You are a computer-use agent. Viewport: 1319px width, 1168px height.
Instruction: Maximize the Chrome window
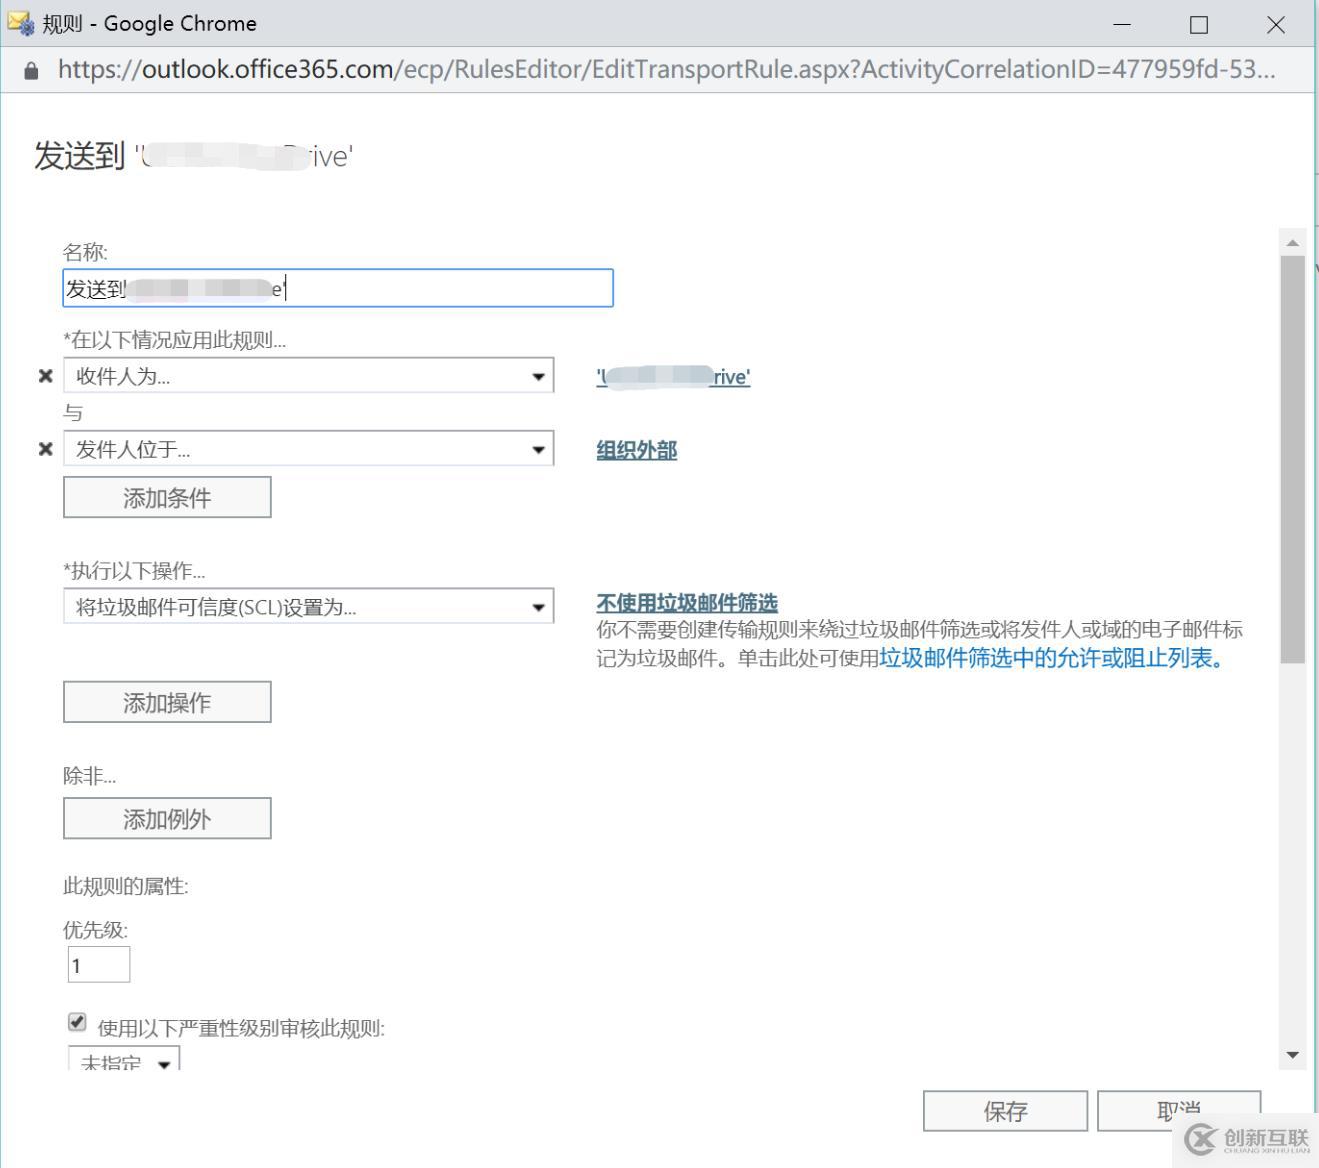[x=1199, y=24]
